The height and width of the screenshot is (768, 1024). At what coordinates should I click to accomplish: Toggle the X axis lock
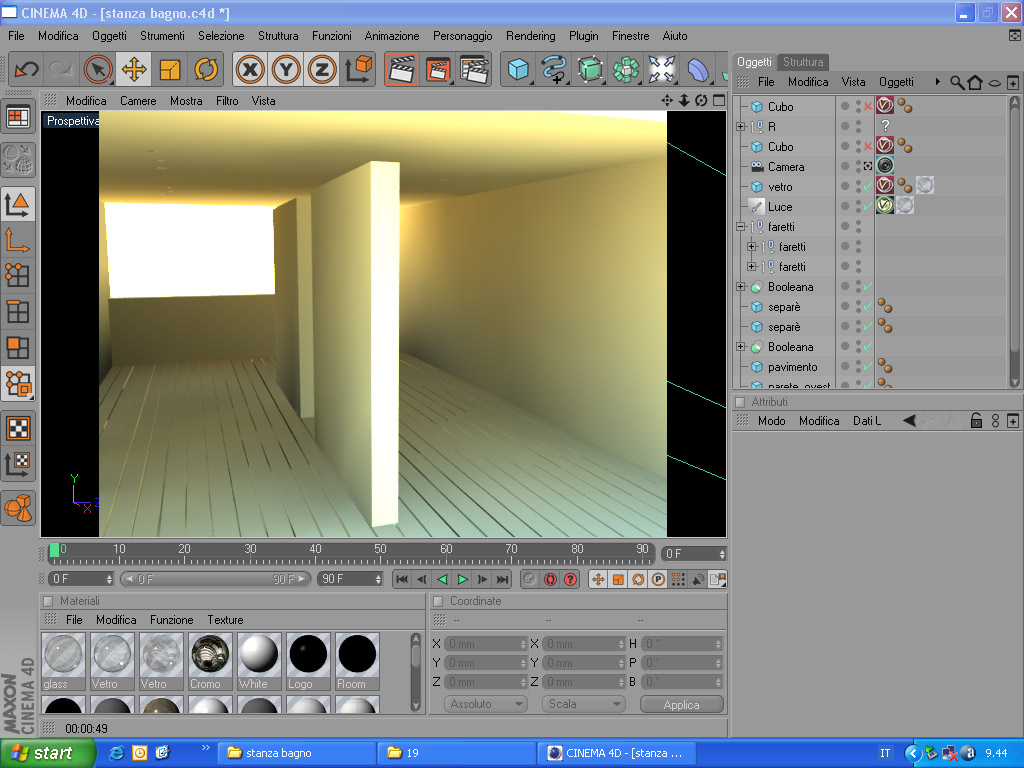tap(250, 69)
